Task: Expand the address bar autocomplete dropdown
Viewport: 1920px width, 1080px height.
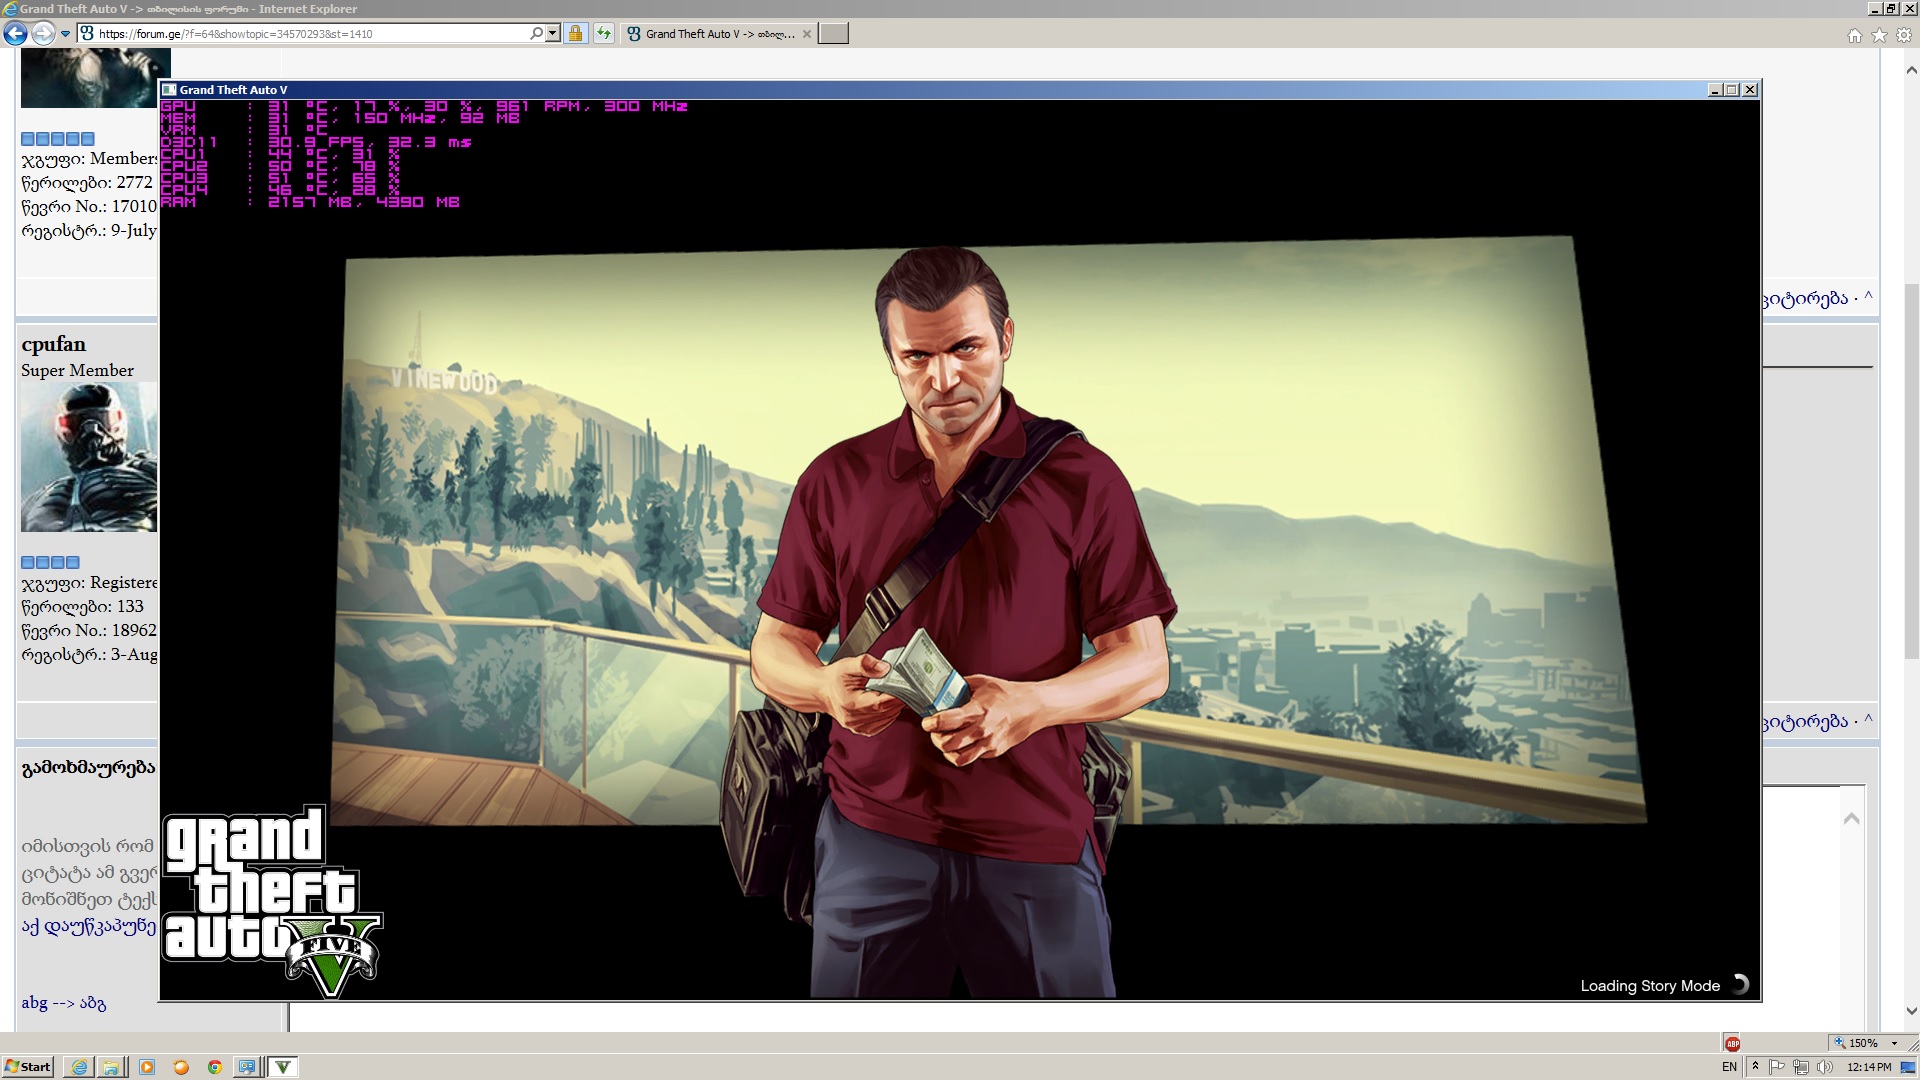Action: (x=552, y=33)
